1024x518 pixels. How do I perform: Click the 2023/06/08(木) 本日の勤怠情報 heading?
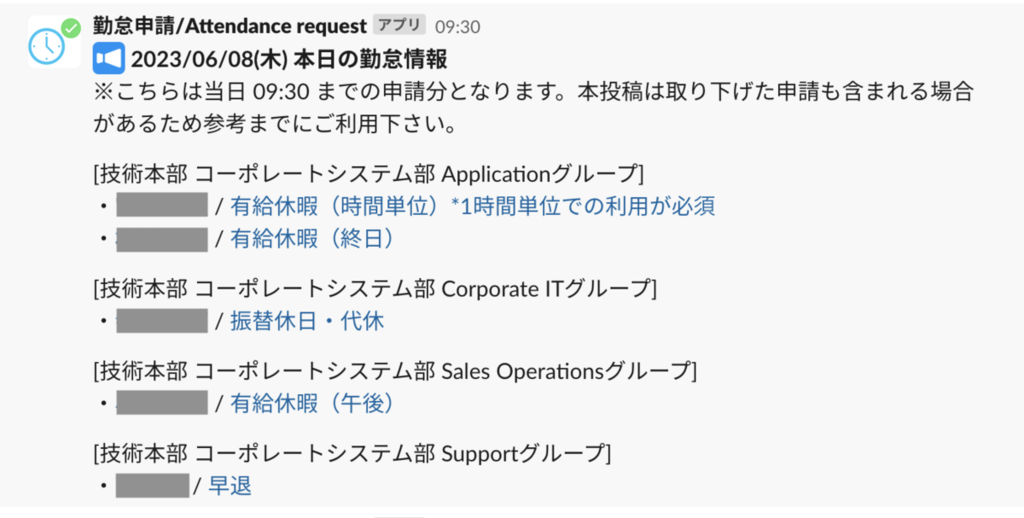pyautogui.click(x=289, y=59)
